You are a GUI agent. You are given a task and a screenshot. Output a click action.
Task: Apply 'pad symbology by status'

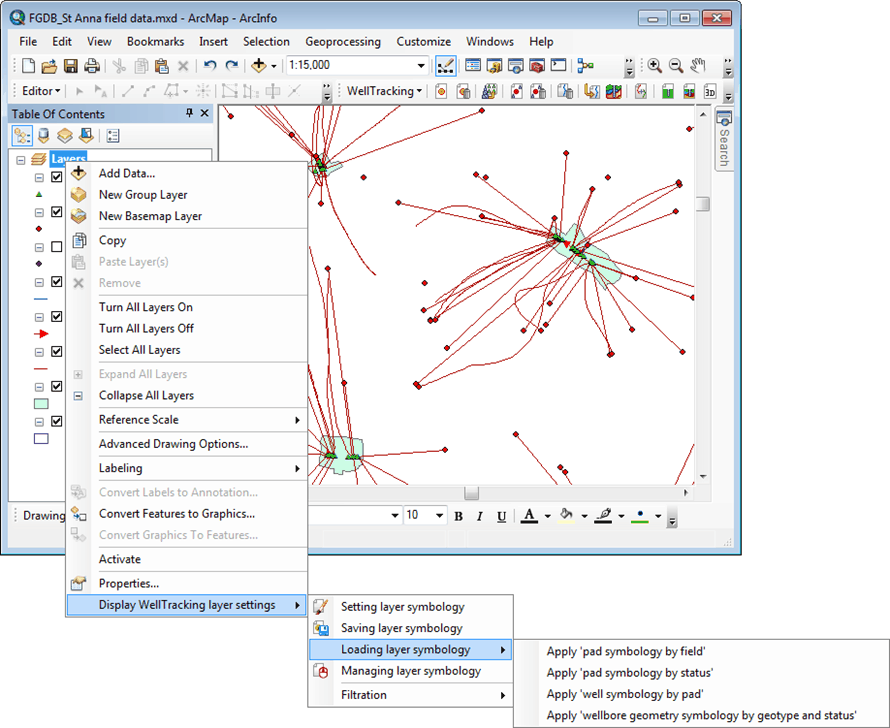pyautogui.click(x=702, y=673)
